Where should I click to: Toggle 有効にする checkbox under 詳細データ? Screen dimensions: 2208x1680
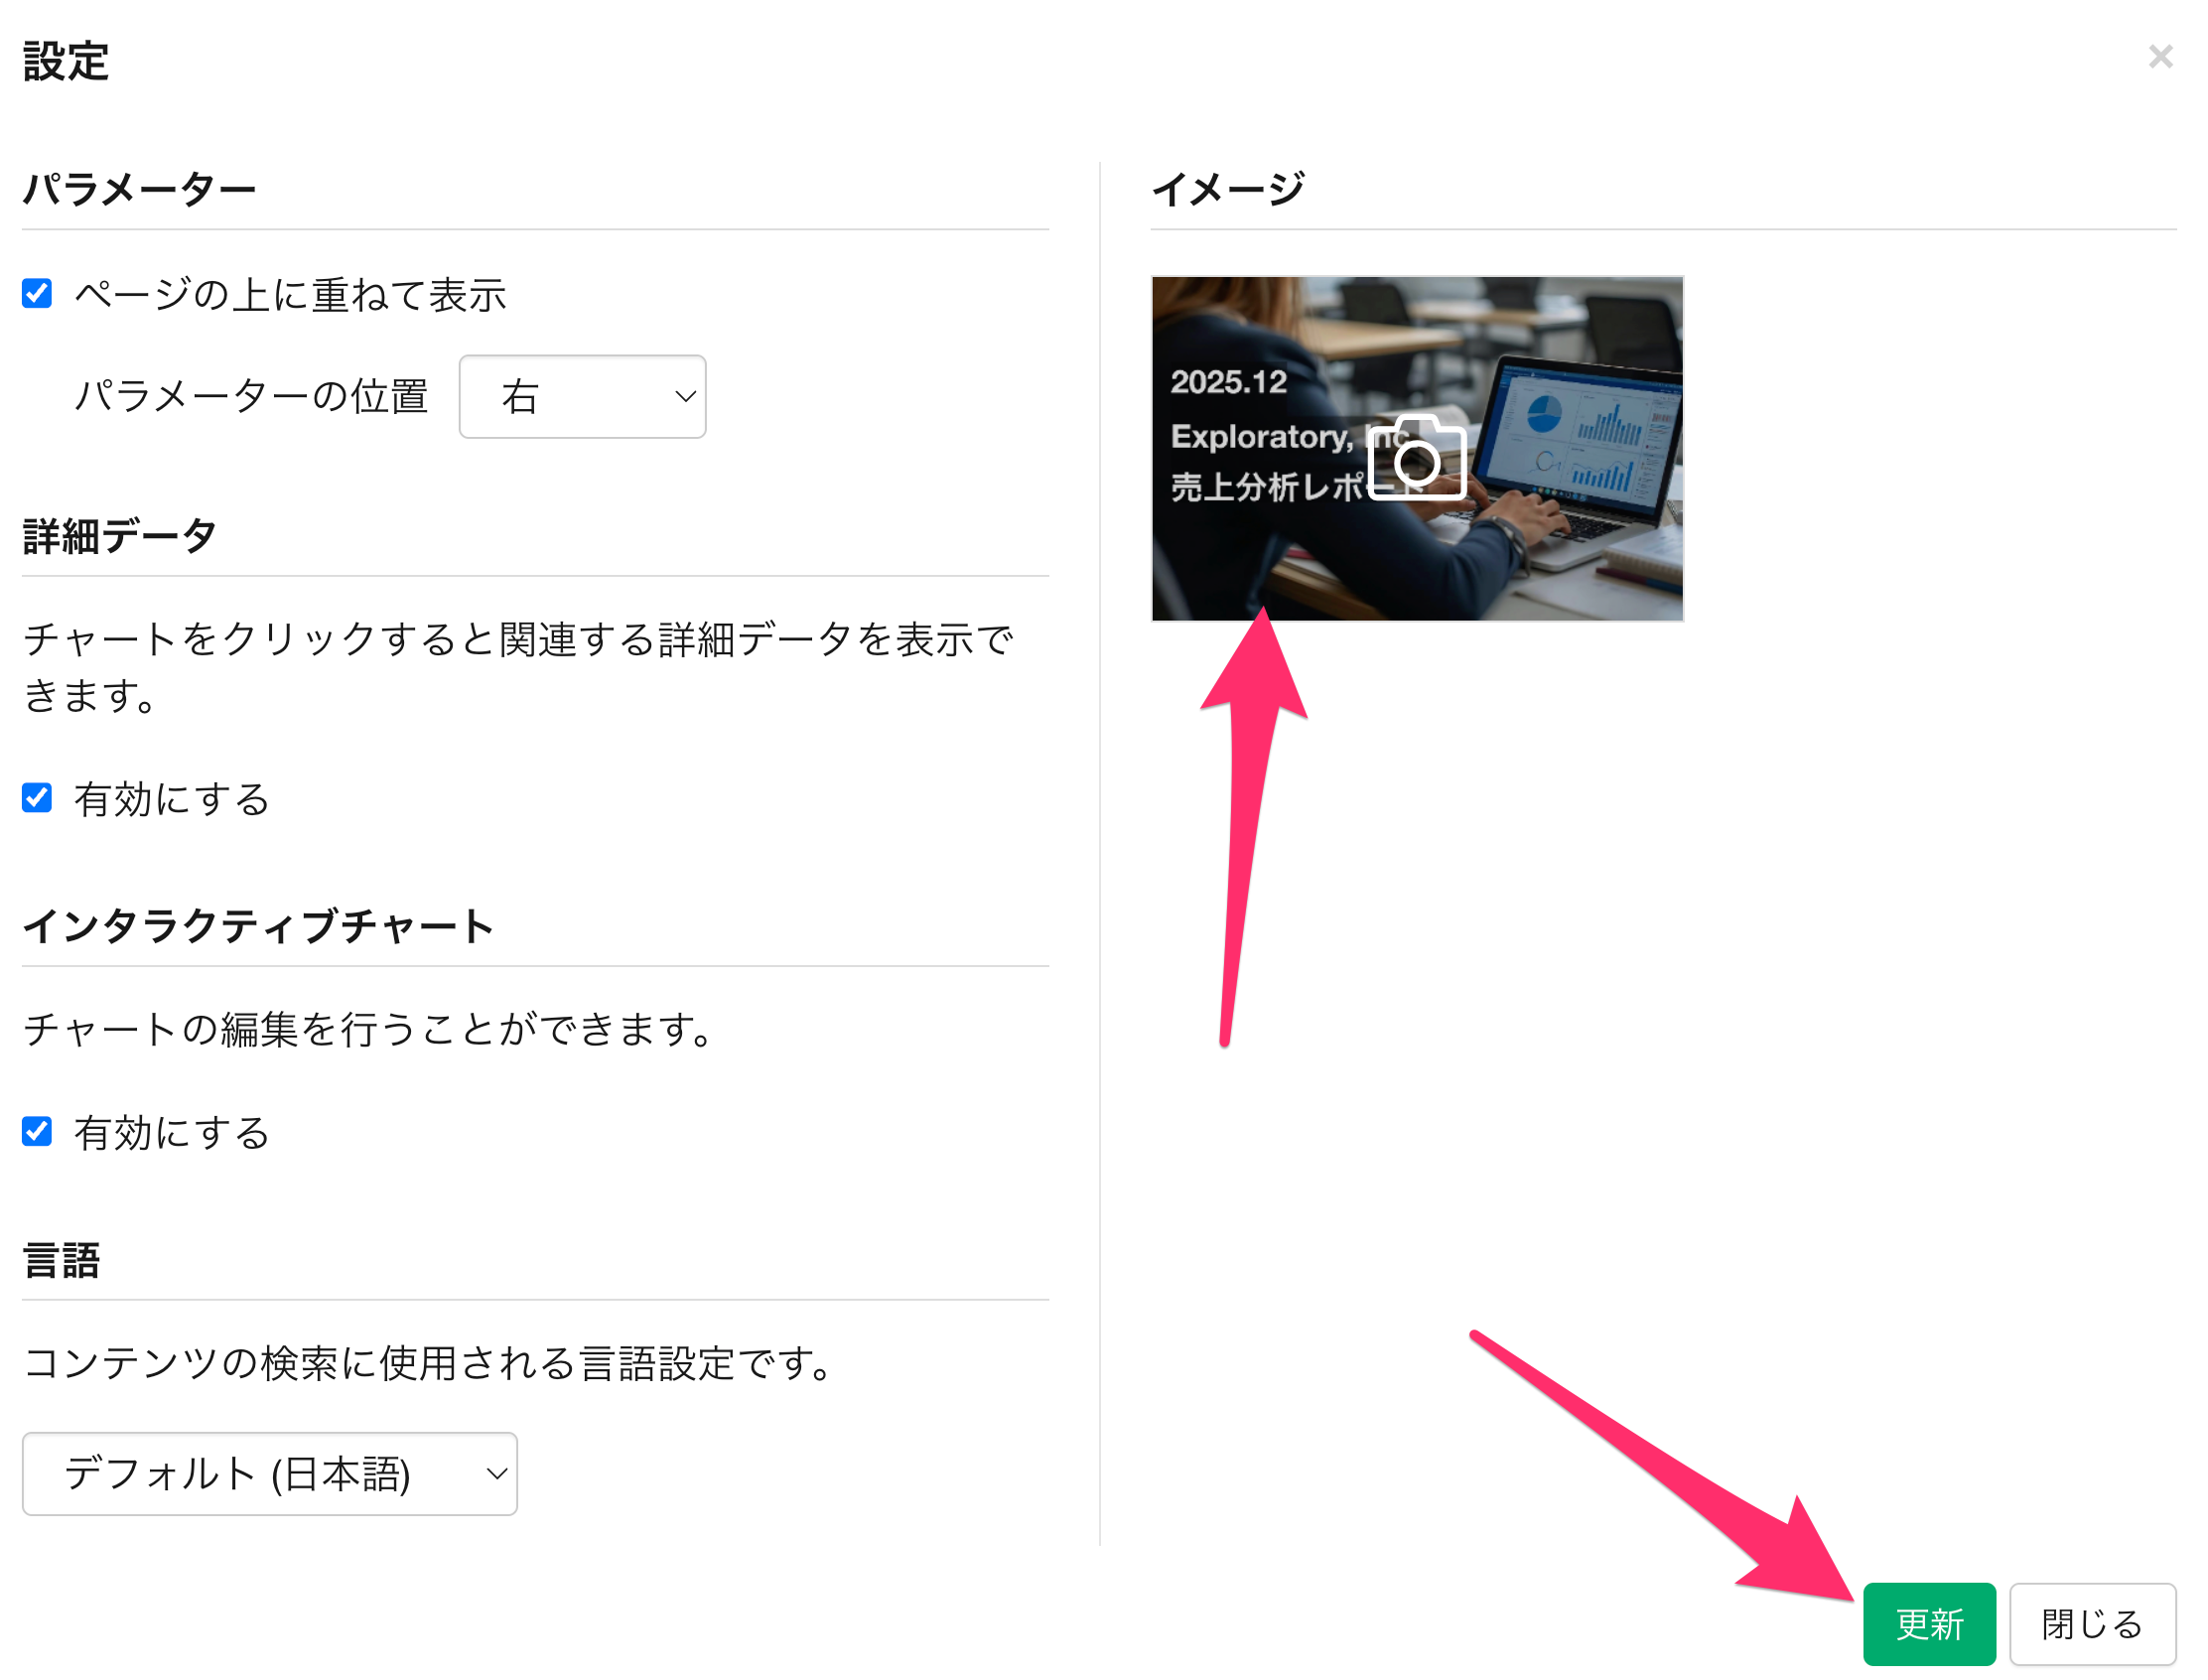tap(37, 798)
